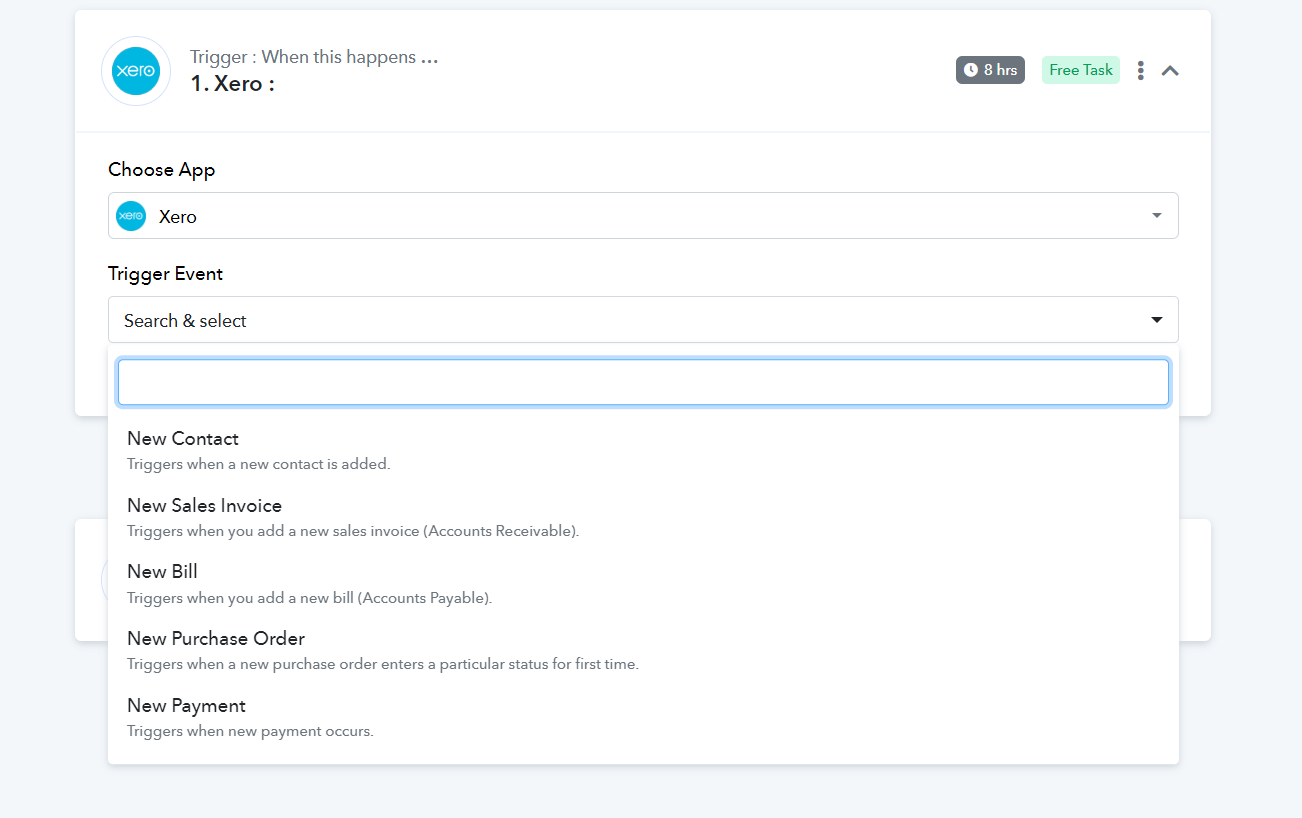Click the Choose App label
The image size is (1302, 818).
[161, 170]
